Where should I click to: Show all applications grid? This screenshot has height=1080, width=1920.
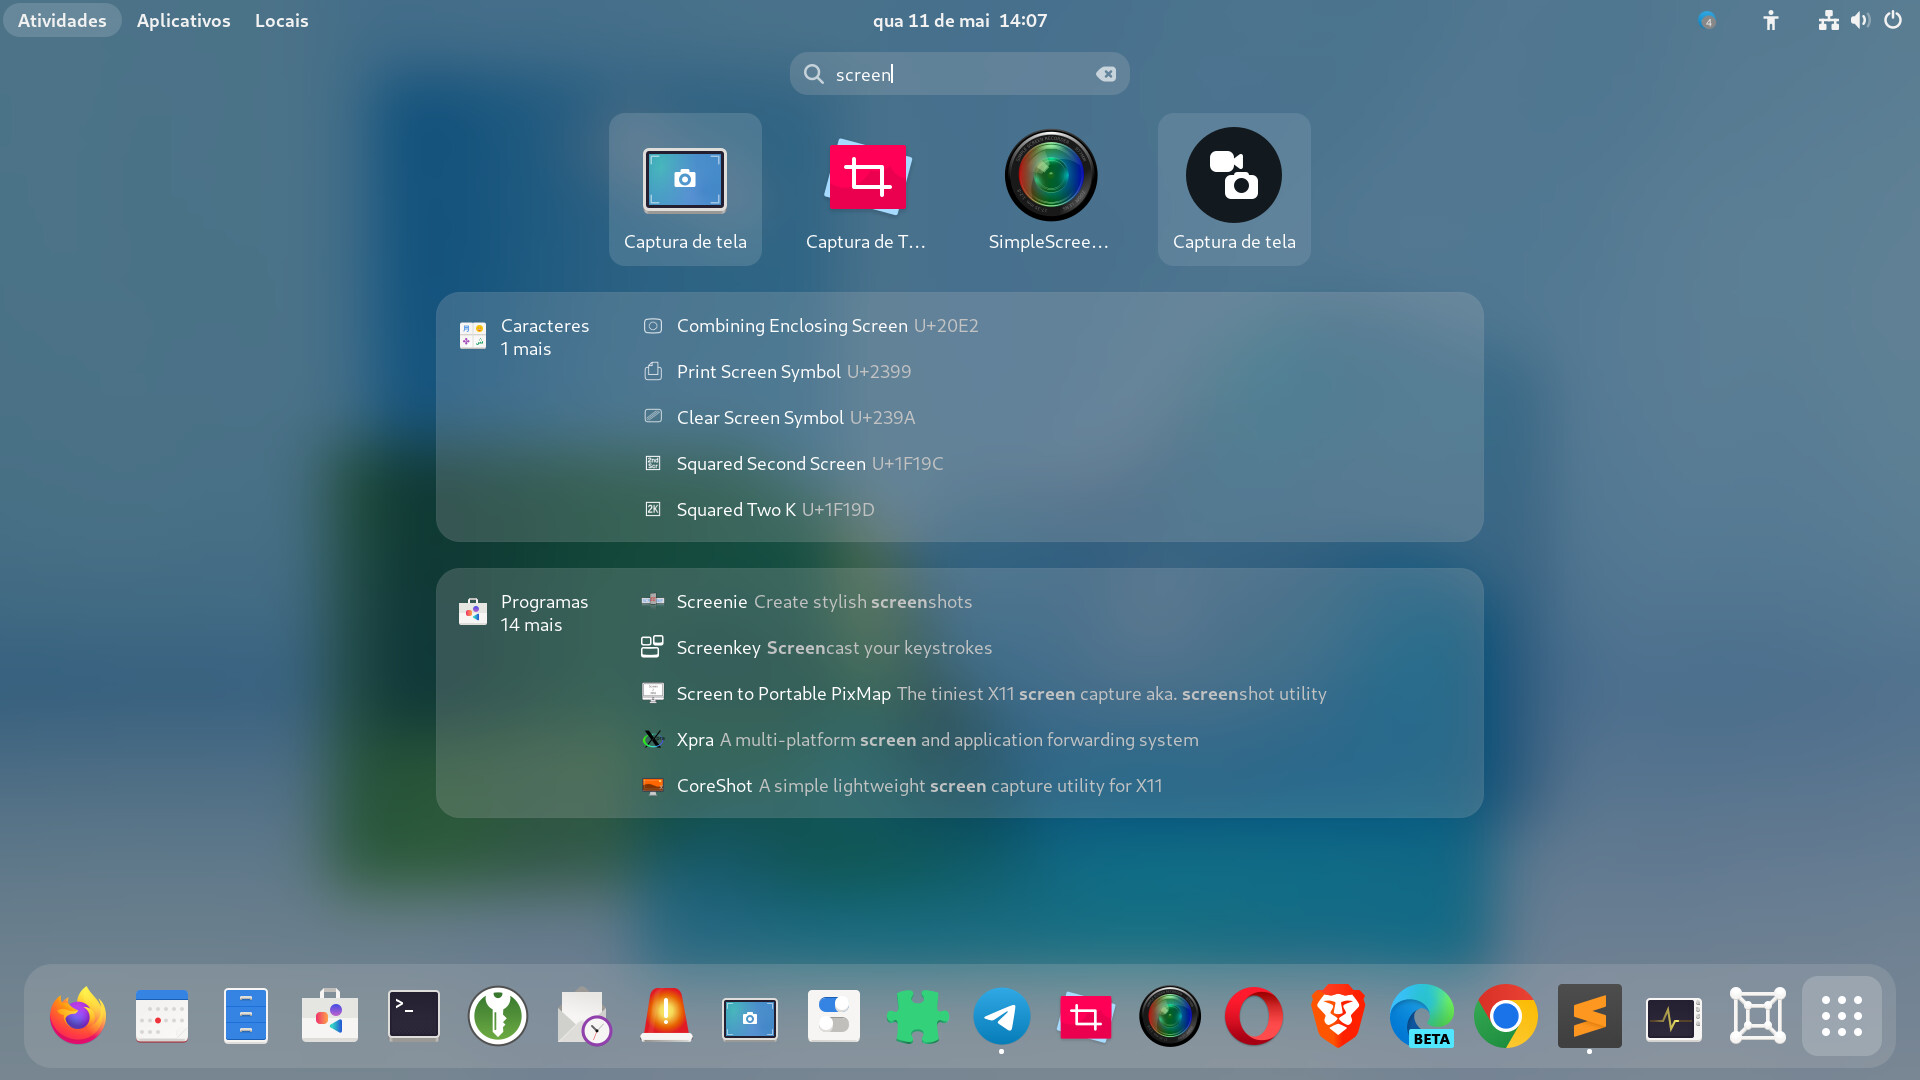coord(1841,1016)
